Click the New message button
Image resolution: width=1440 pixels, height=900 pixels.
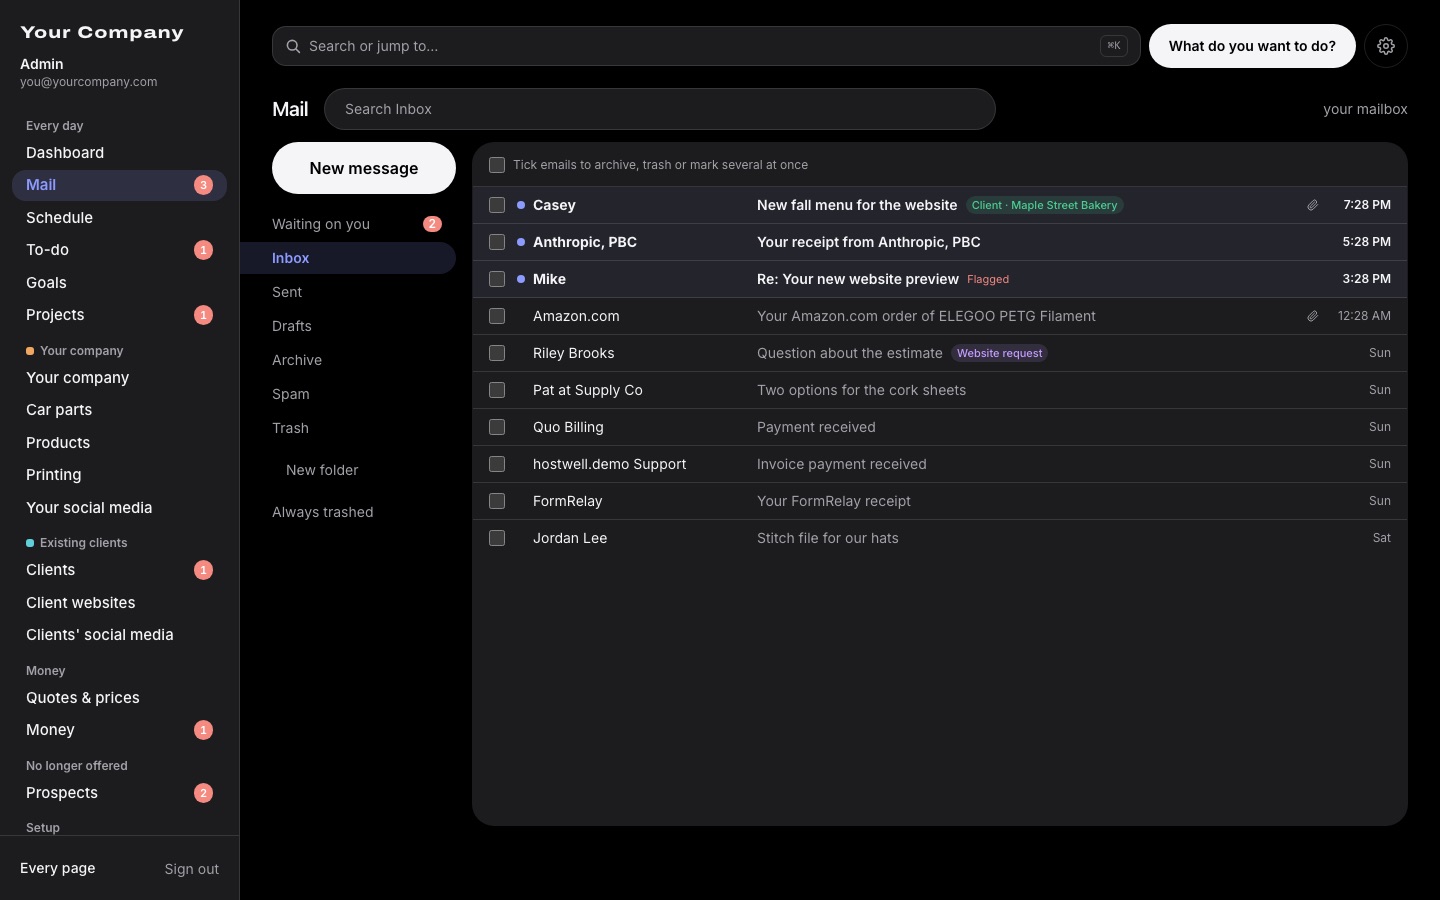pos(364,168)
